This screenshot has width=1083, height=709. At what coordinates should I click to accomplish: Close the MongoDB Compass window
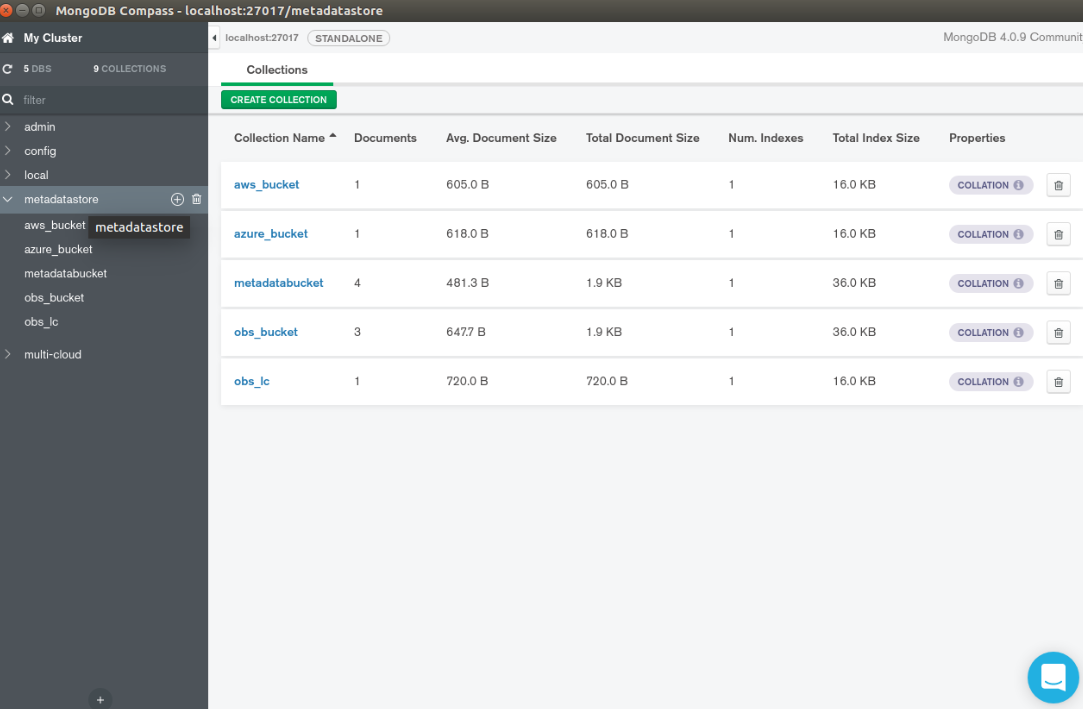pos(6,10)
